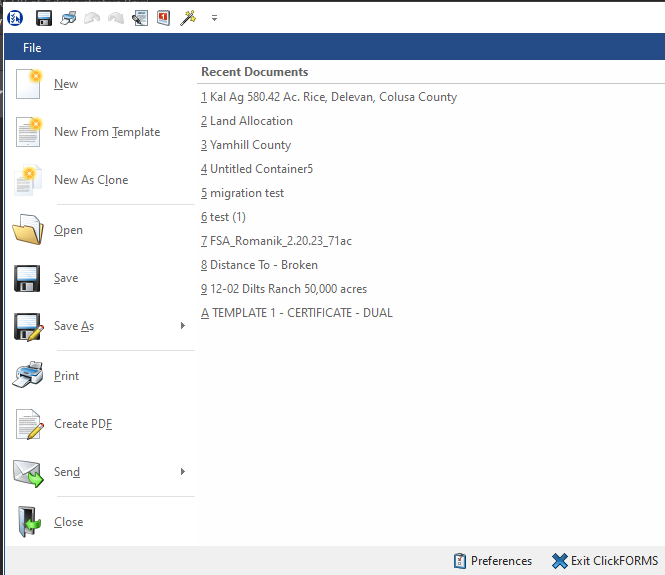The image size is (665, 575).
Task: Click the save icon in quick access toolbar
Action: pyautogui.click(x=43, y=17)
